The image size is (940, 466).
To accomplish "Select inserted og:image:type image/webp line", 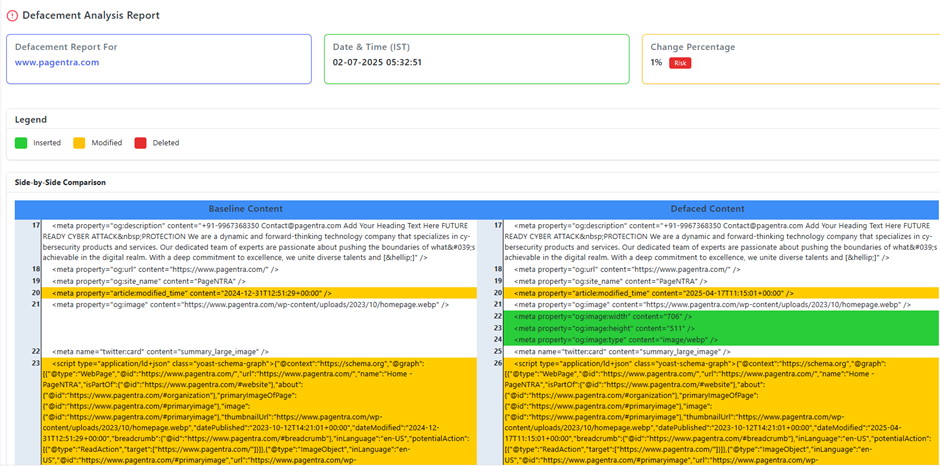I will [x=721, y=340].
